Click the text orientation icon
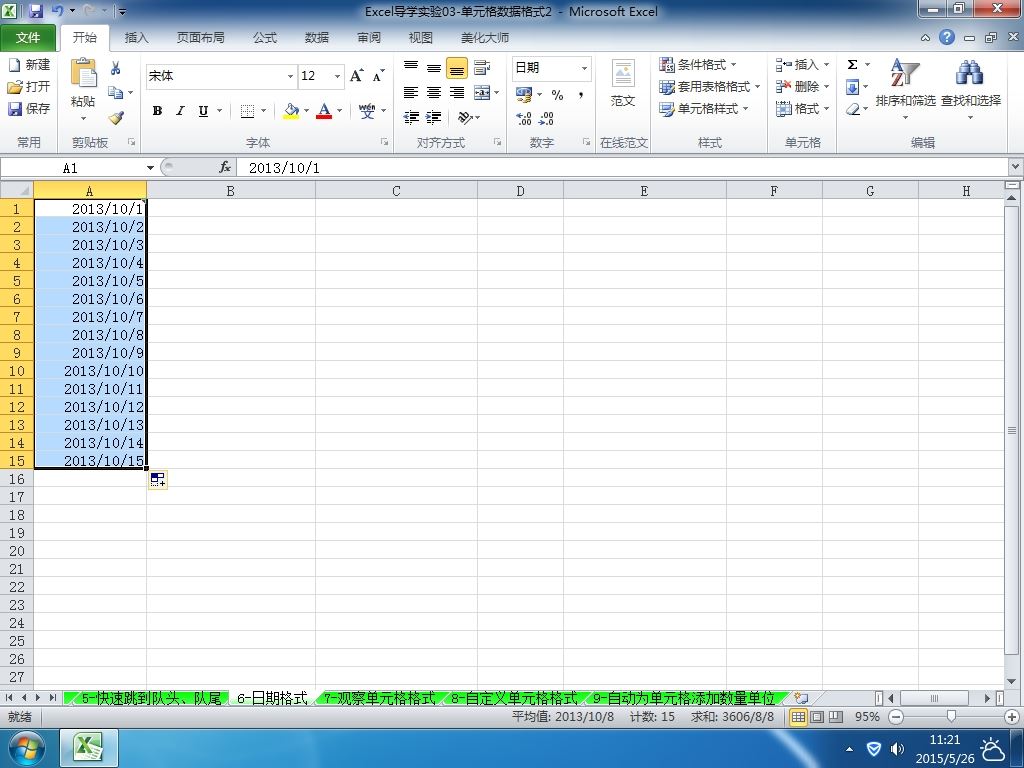Viewport: 1024px width, 768px height. (464, 118)
